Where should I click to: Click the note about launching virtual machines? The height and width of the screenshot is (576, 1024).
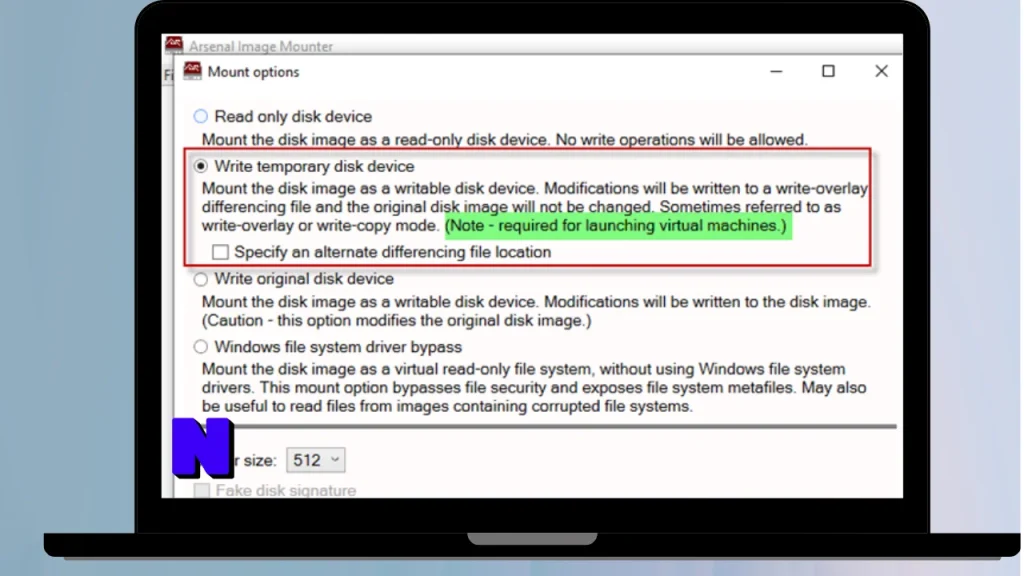[x=616, y=225]
